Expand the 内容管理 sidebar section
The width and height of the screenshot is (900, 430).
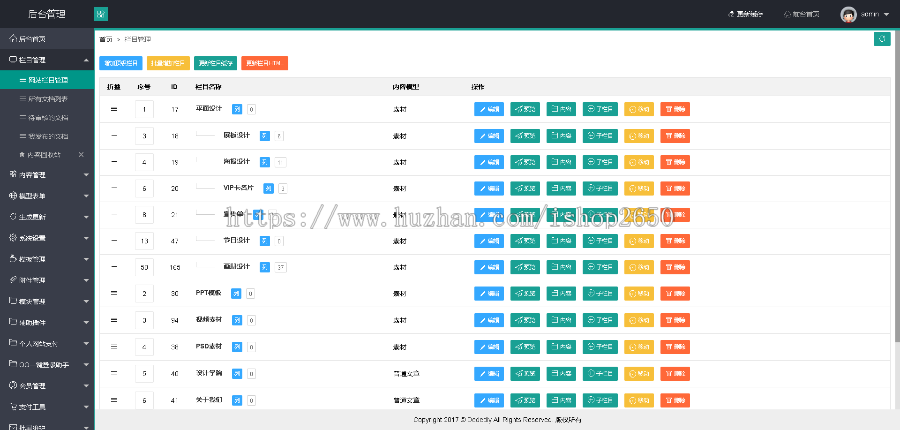[x=86, y=174]
